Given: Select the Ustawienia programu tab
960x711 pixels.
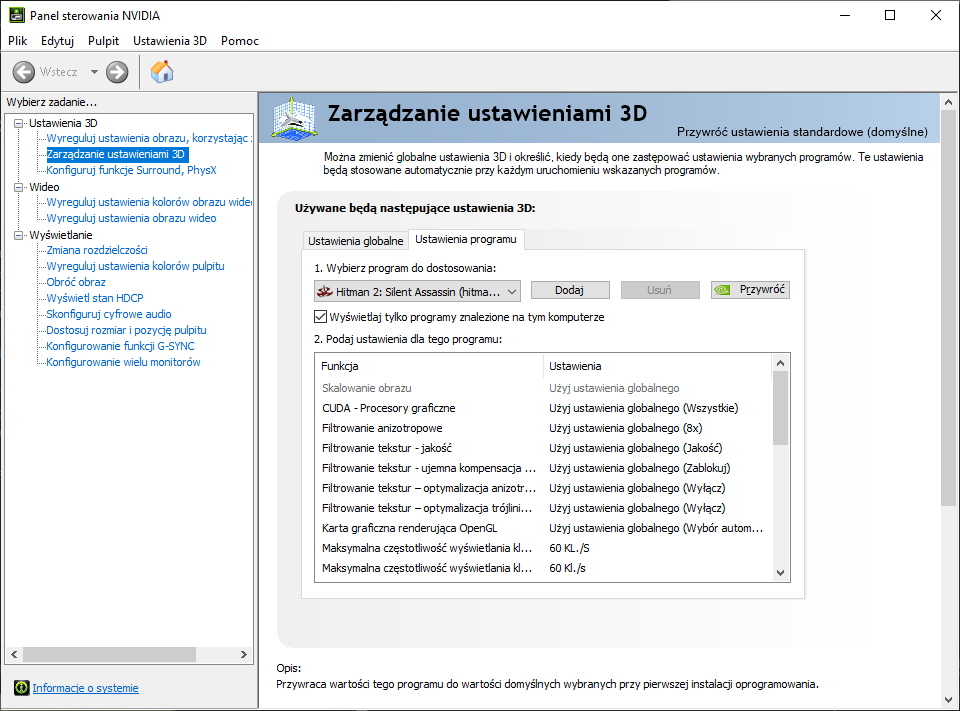Looking at the screenshot, I should [466, 239].
